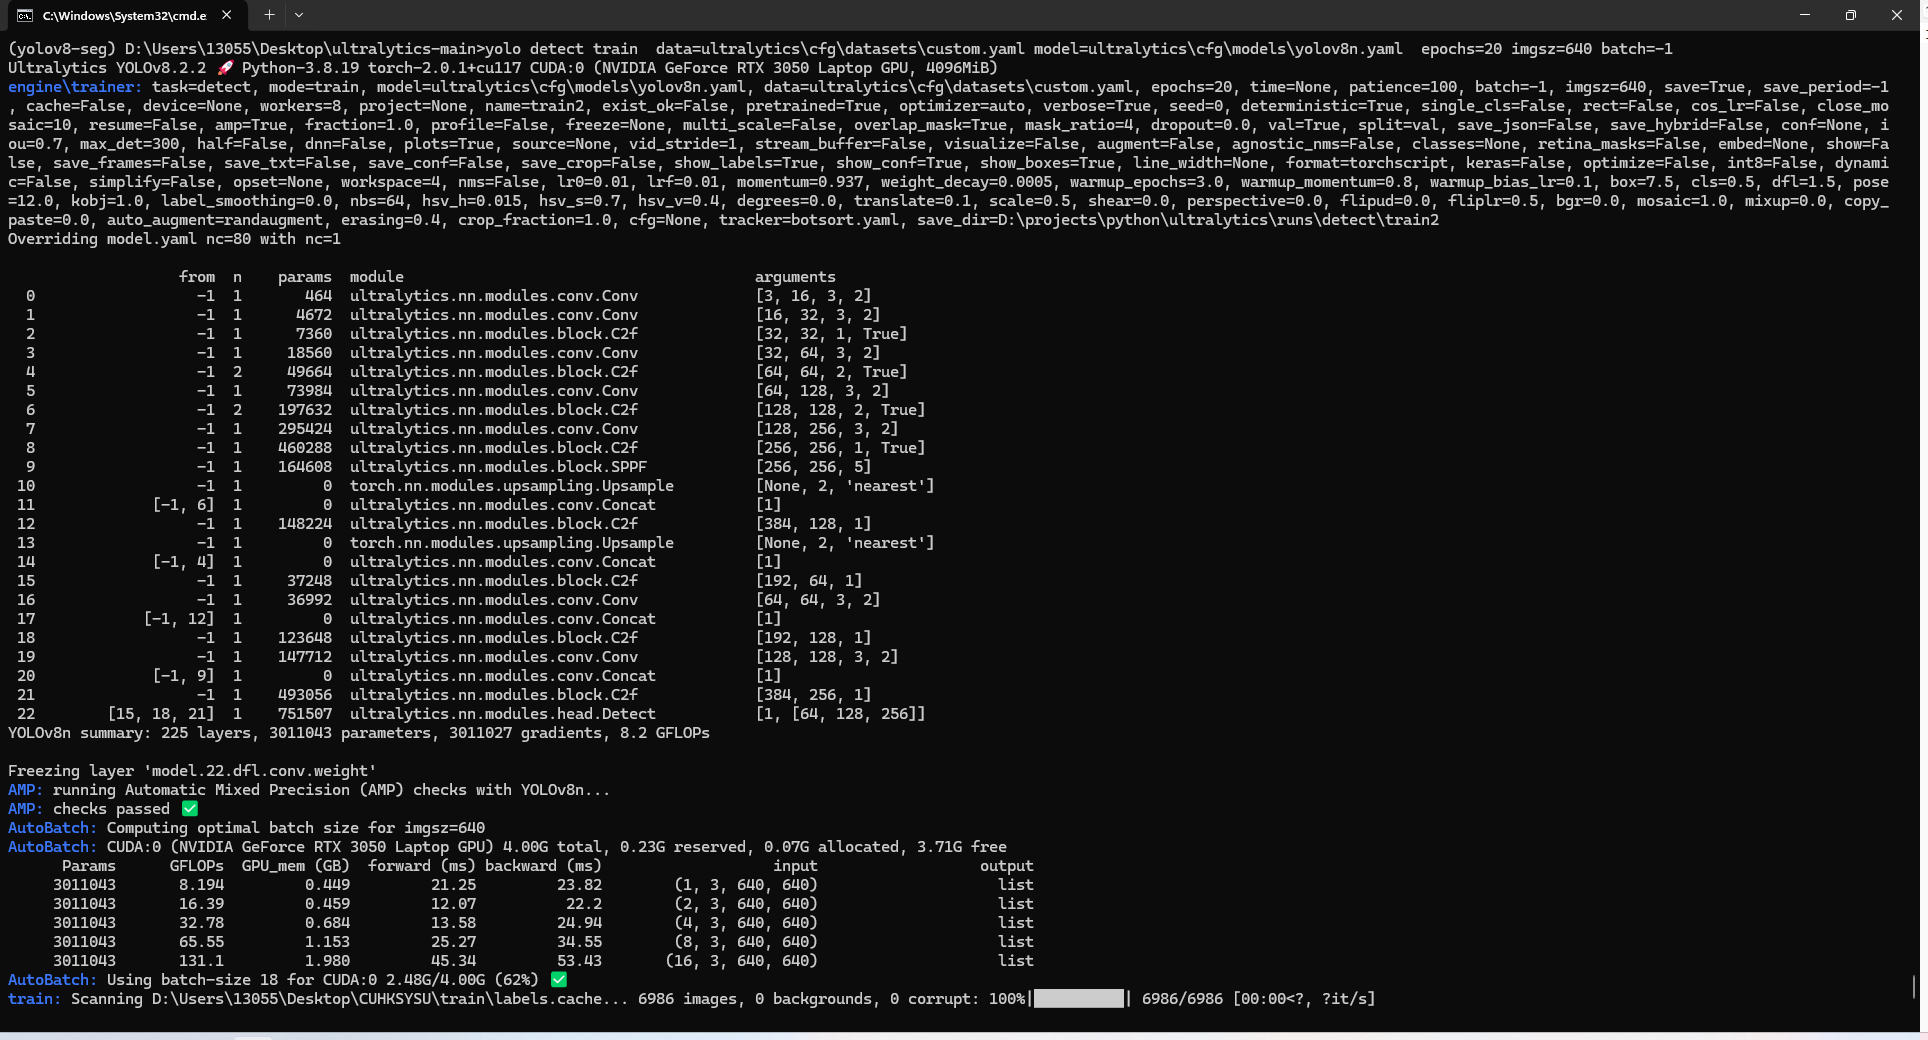Click input shape '(1, 3, 640, 640)'

pyautogui.click(x=746, y=885)
